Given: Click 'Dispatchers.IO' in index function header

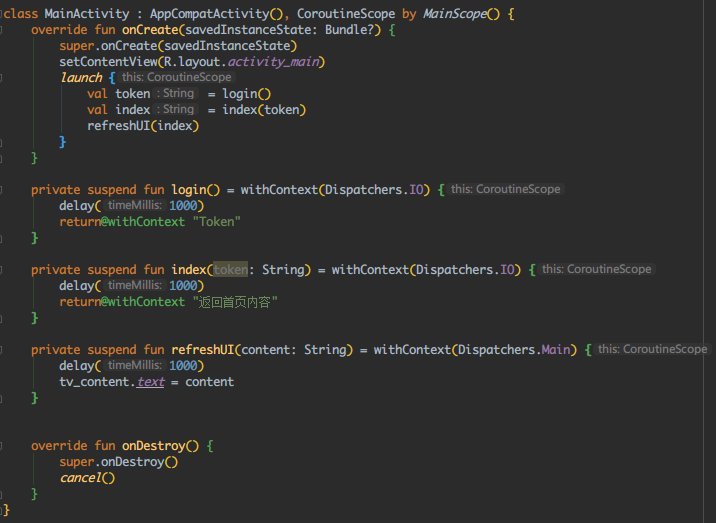Looking at the screenshot, I should pyautogui.click(x=465, y=269).
